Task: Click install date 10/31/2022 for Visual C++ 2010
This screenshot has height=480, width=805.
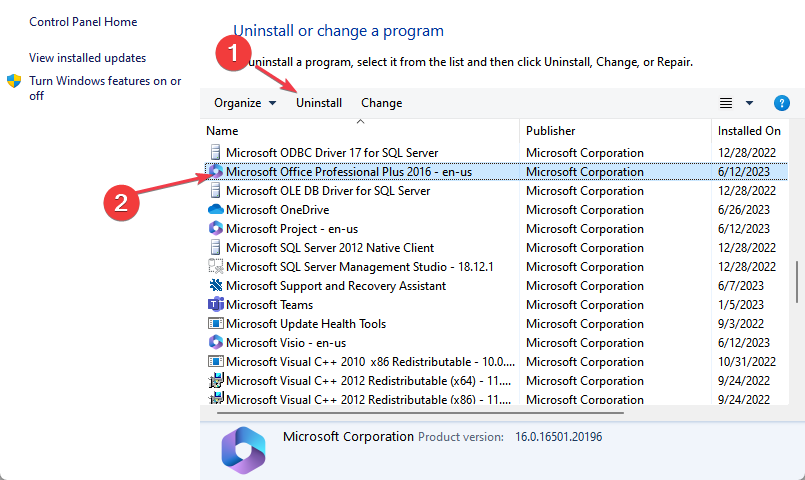Action: [747, 362]
